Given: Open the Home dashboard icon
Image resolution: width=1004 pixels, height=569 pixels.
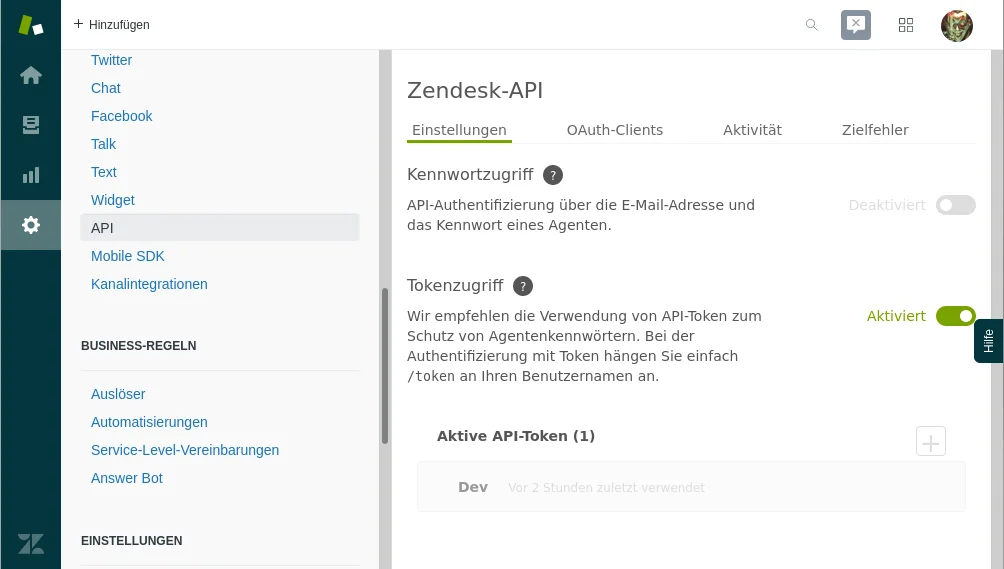Looking at the screenshot, I should [31, 75].
